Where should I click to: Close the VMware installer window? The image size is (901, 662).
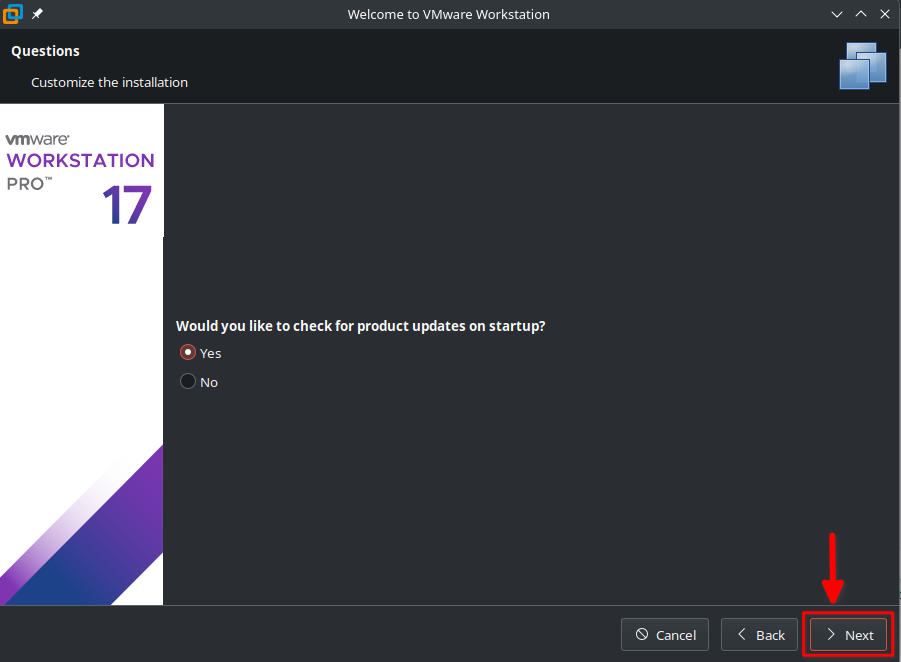pos(884,14)
